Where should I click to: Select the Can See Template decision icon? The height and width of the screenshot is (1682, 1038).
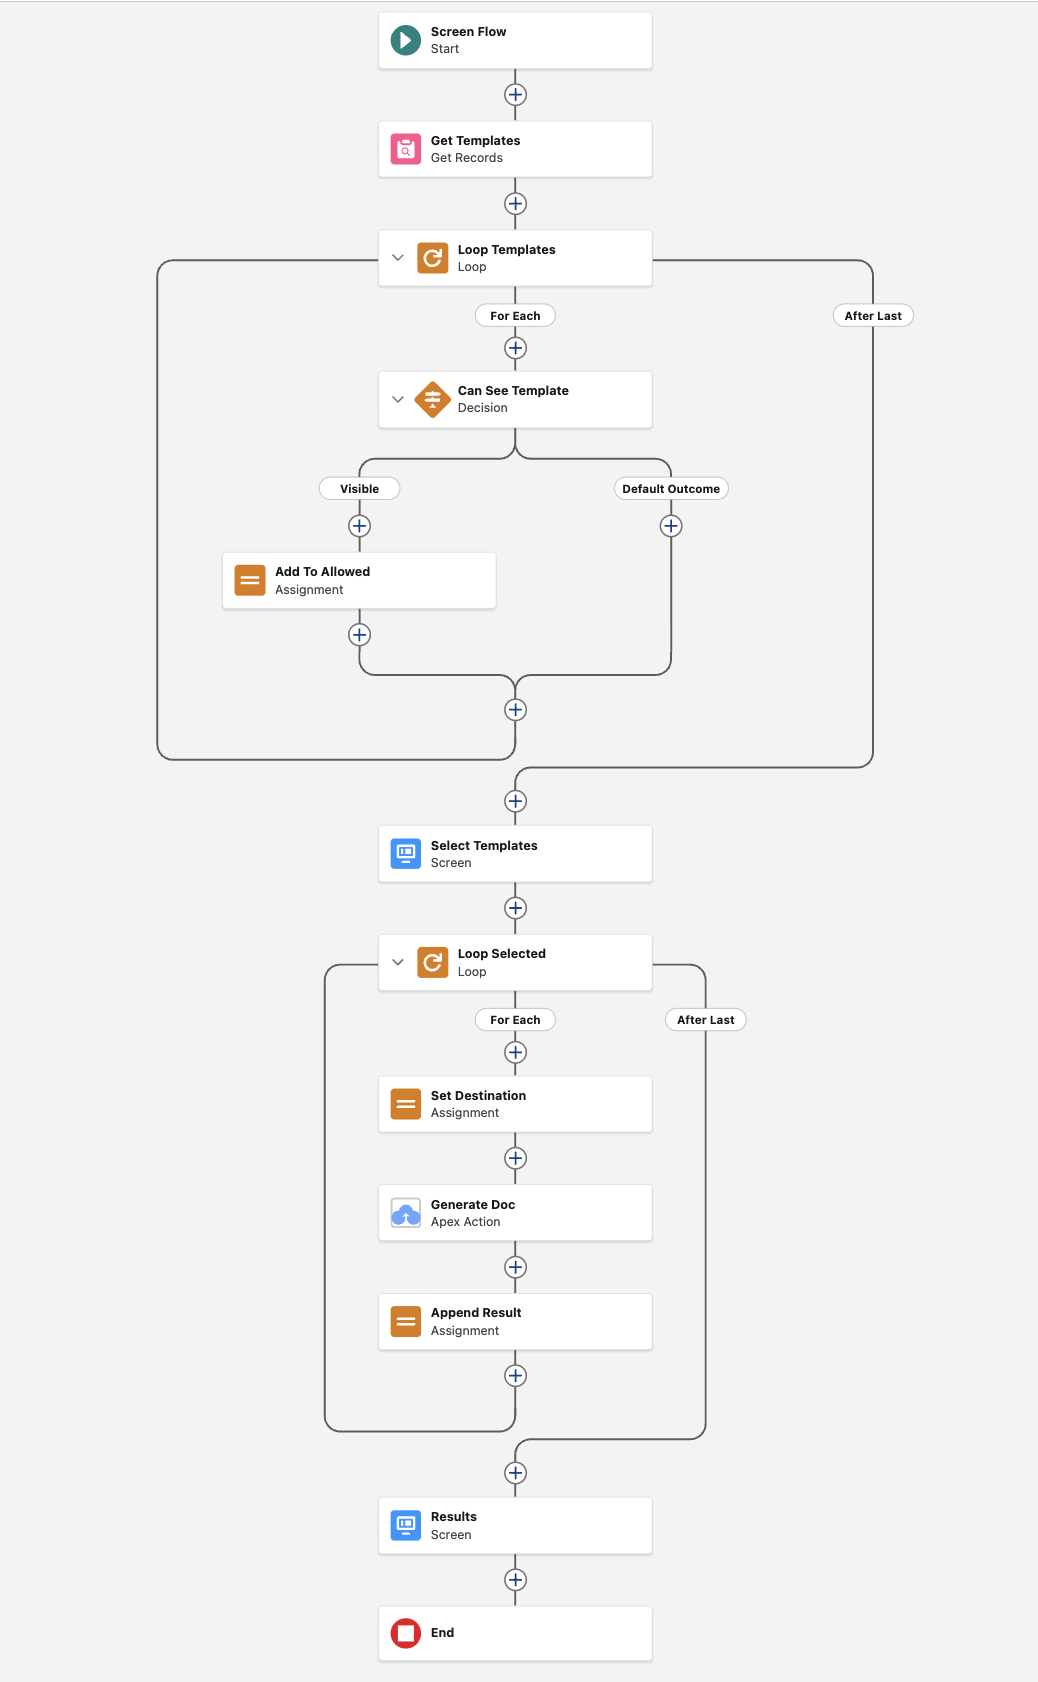[x=432, y=399]
